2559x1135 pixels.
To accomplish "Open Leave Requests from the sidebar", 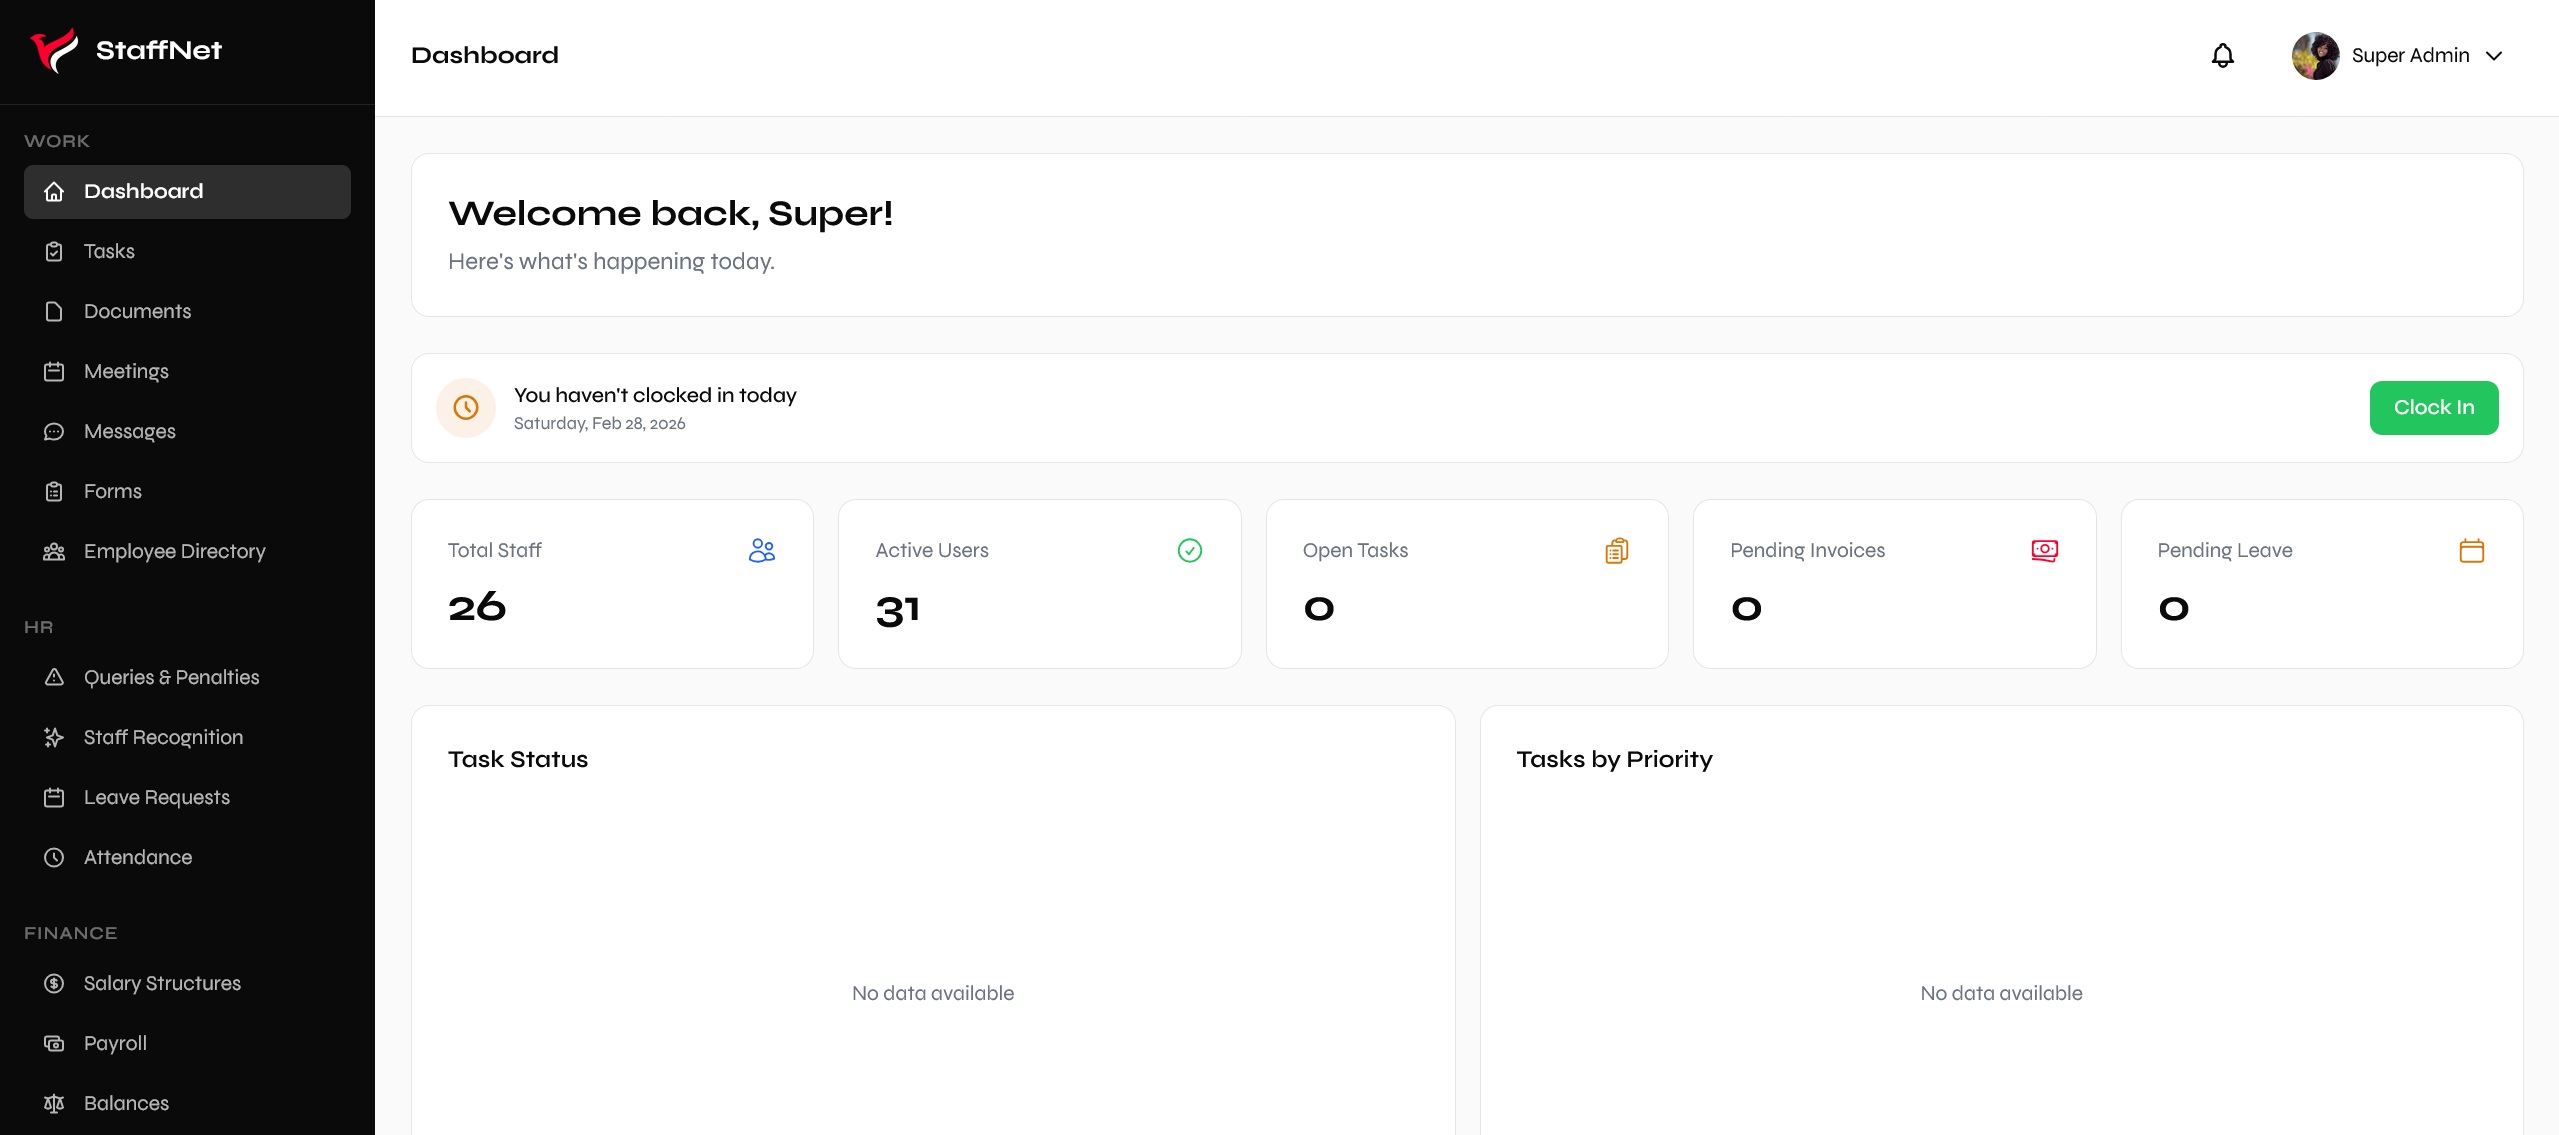I will (156, 797).
